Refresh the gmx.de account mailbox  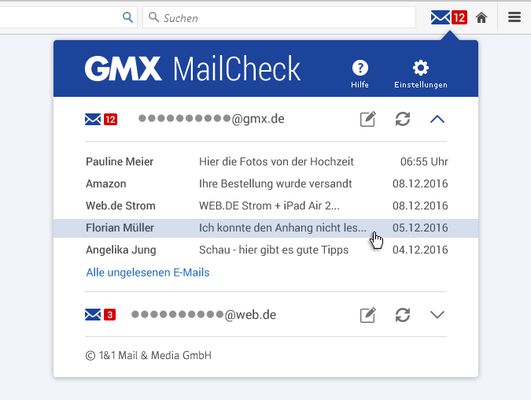point(403,119)
